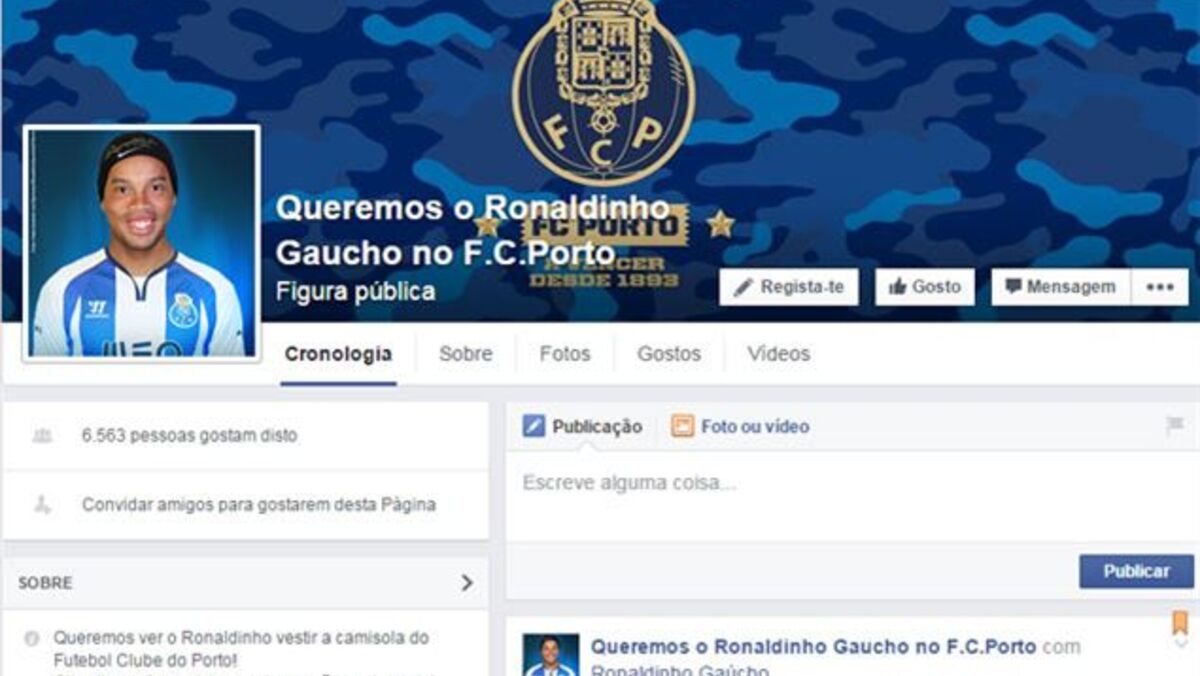Open the post options arrow under the bookmark
The height and width of the screenshot is (676, 1200).
1180,643
